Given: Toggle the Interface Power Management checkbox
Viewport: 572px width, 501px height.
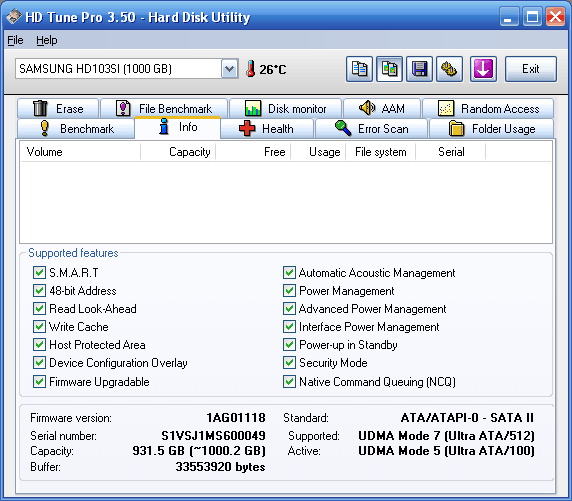Looking at the screenshot, I should click(289, 327).
